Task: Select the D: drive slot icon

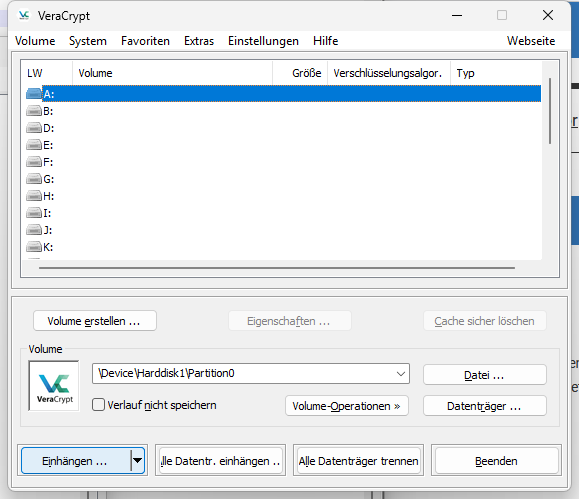Action: (x=34, y=128)
